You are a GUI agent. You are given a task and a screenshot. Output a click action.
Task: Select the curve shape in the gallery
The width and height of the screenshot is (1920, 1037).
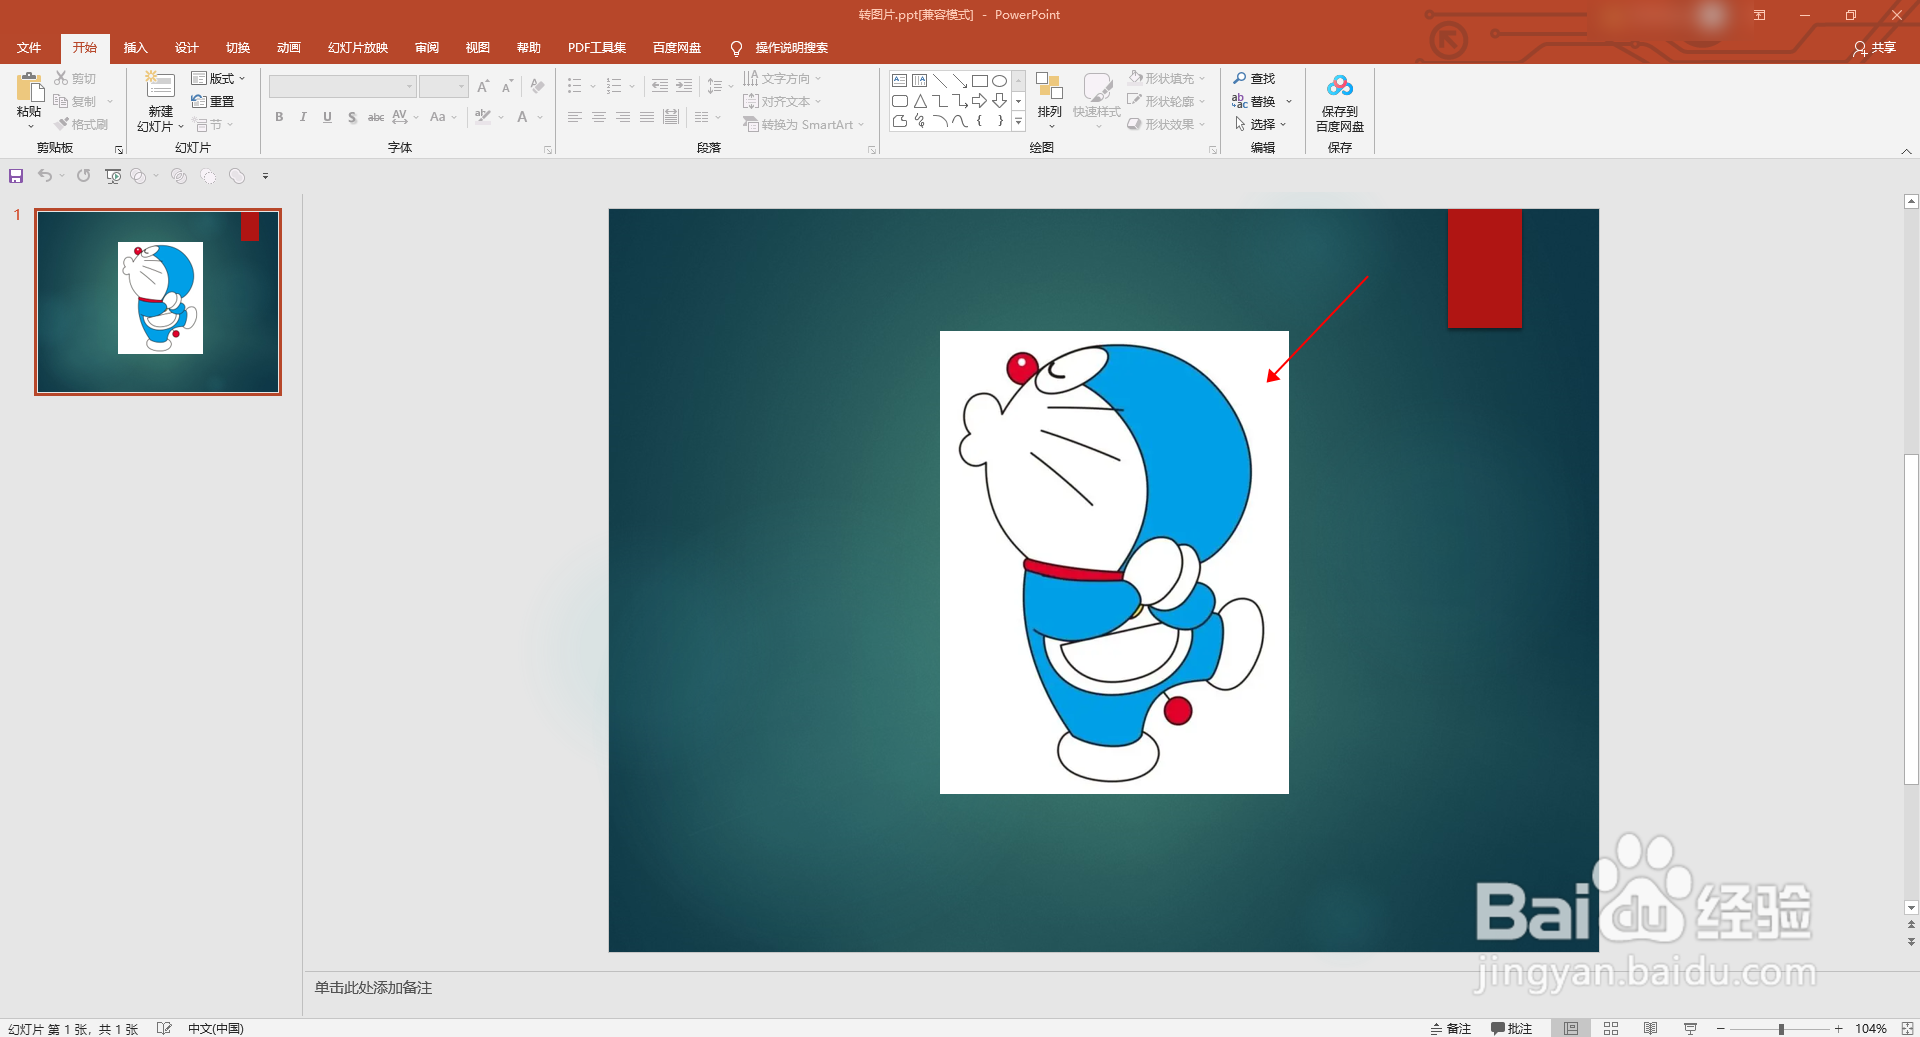[960, 121]
